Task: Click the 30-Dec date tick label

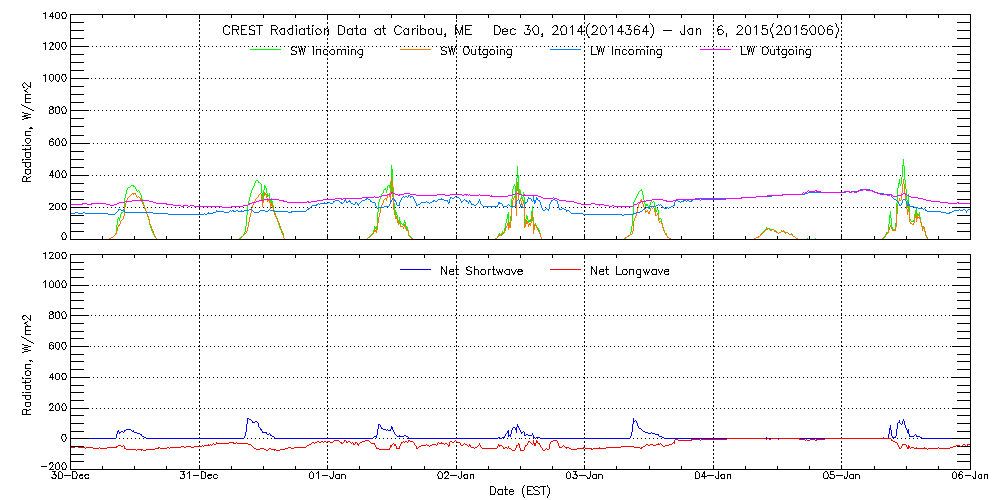Action: [x=72, y=476]
